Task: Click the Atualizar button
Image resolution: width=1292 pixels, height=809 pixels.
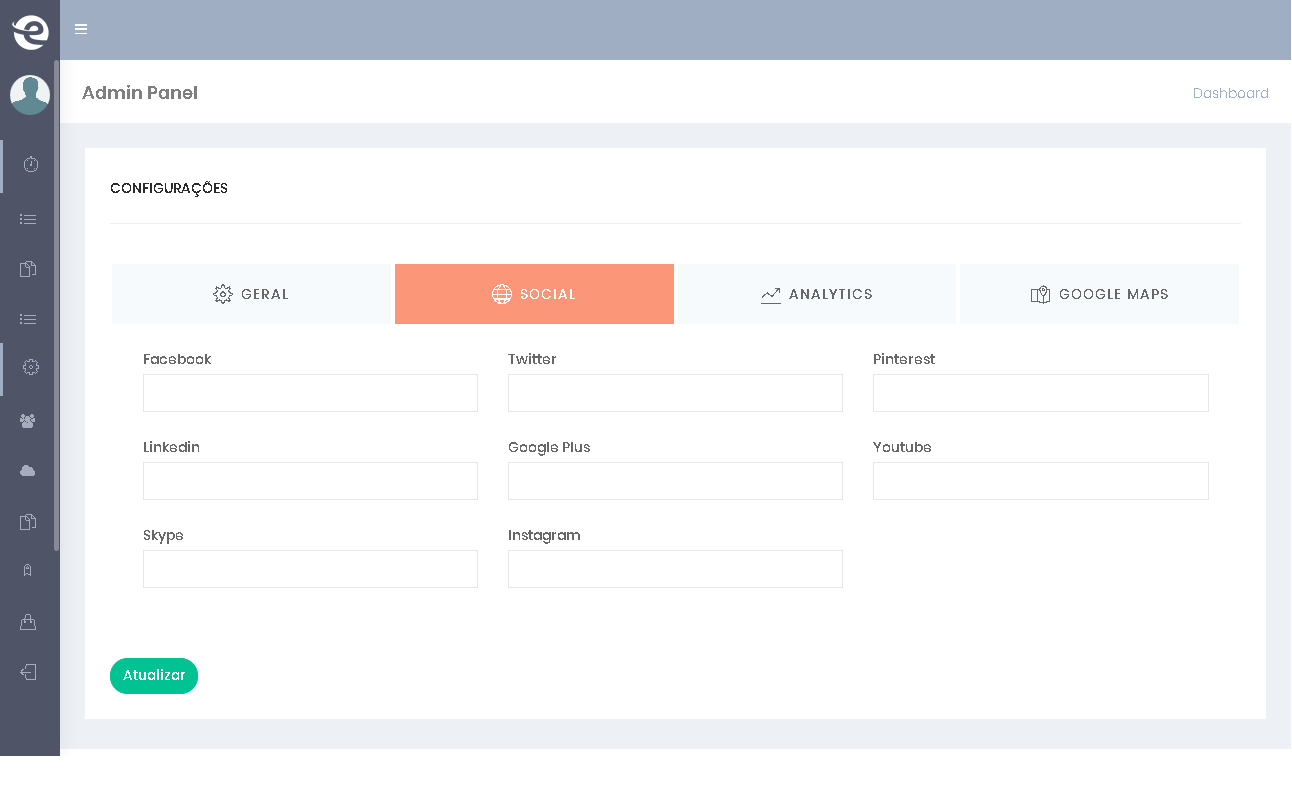Action: point(154,676)
